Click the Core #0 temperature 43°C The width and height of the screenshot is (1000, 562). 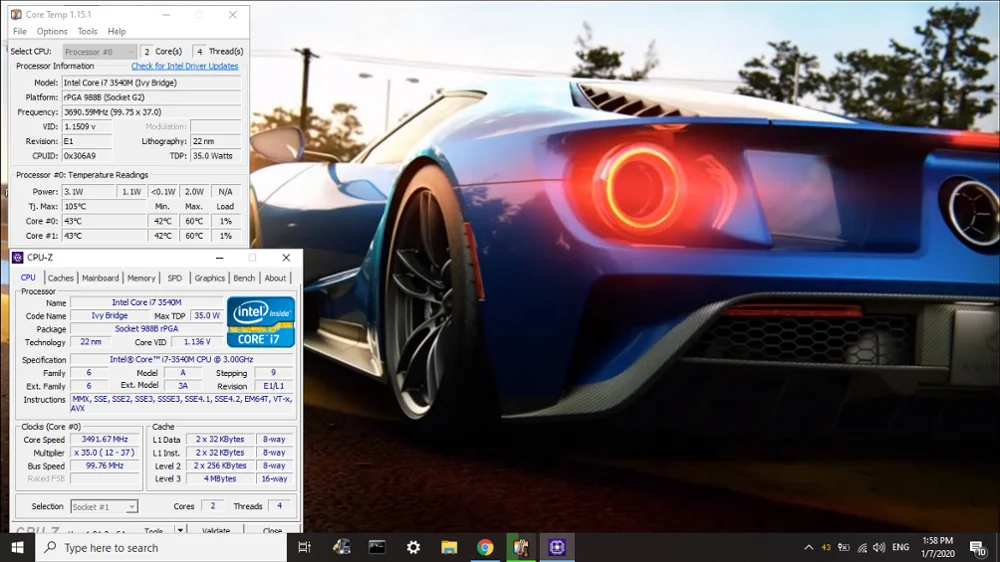pos(103,221)
